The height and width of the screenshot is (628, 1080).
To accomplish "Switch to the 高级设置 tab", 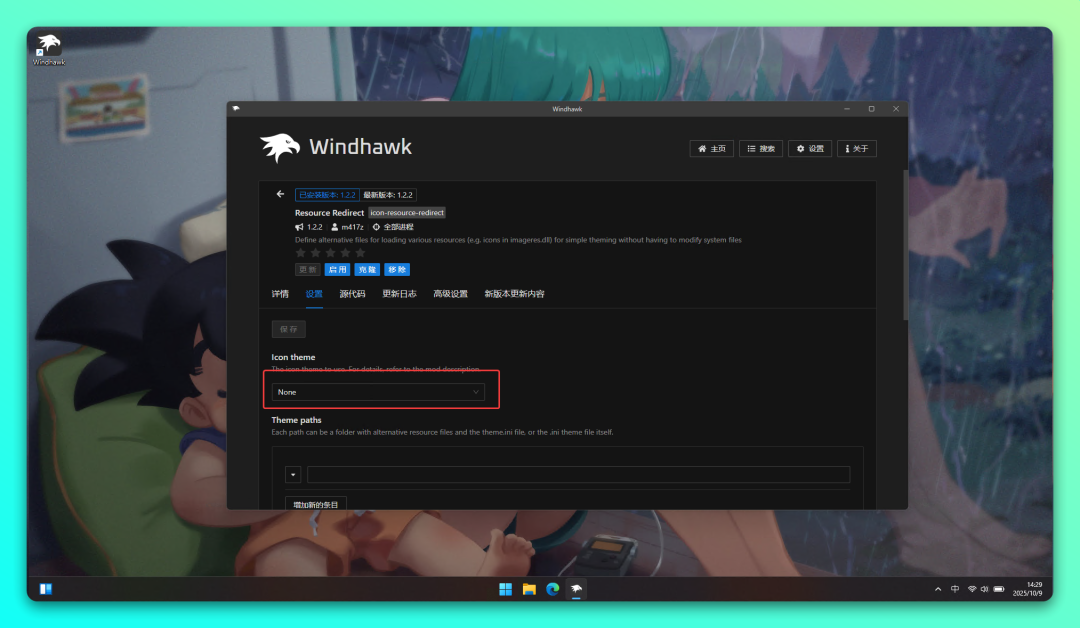I will tap(450, 294).
